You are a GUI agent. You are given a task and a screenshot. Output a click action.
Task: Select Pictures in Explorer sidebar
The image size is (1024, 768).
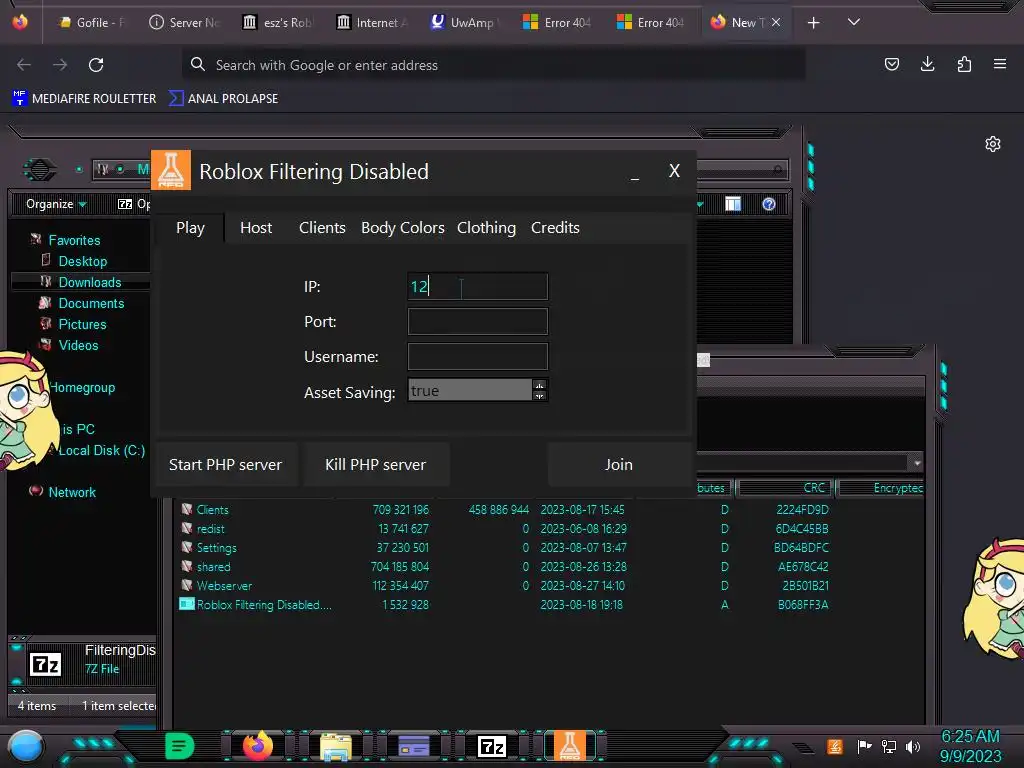[x=82, y=324]
